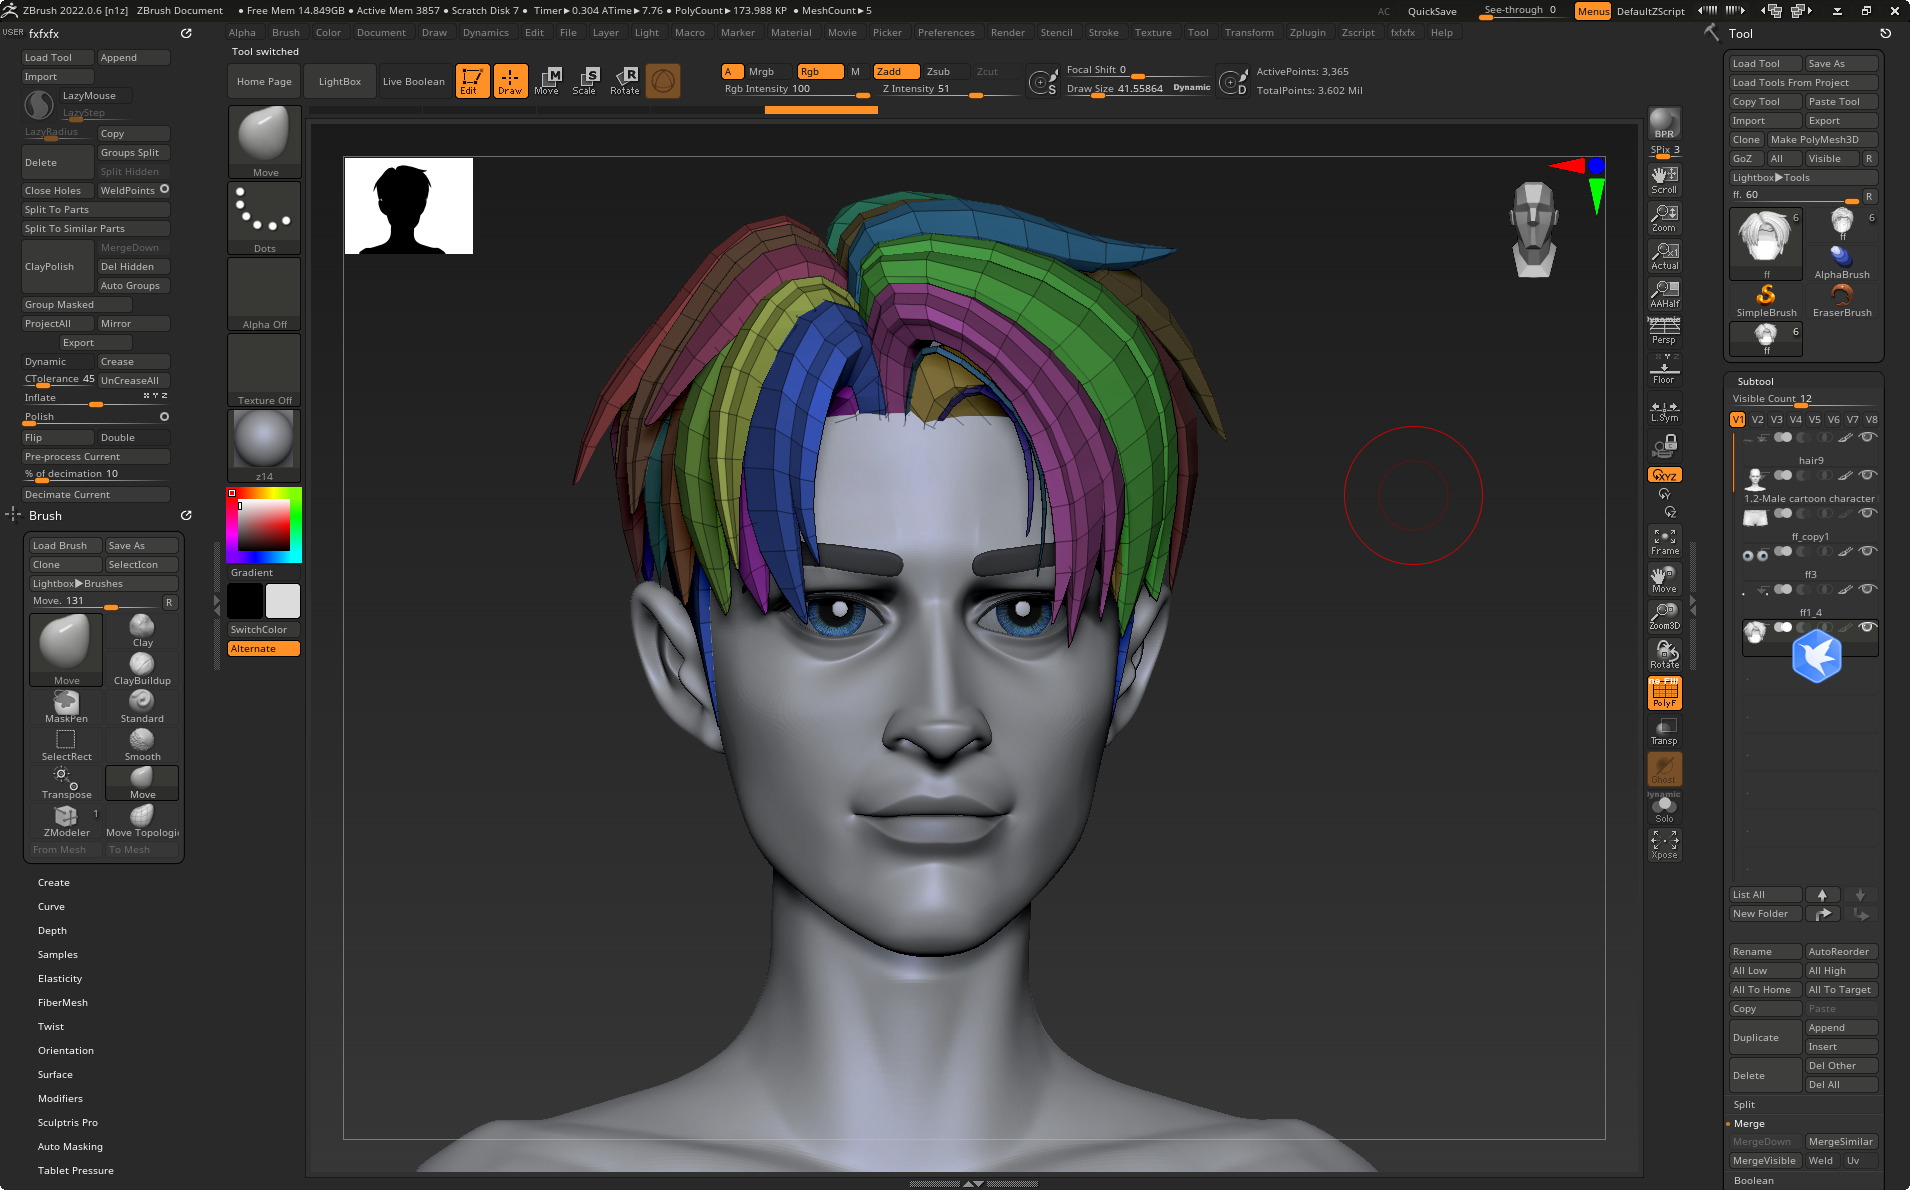The image size is (1910, 1190).
Task: Click the LightBox button
Action: 340,82
